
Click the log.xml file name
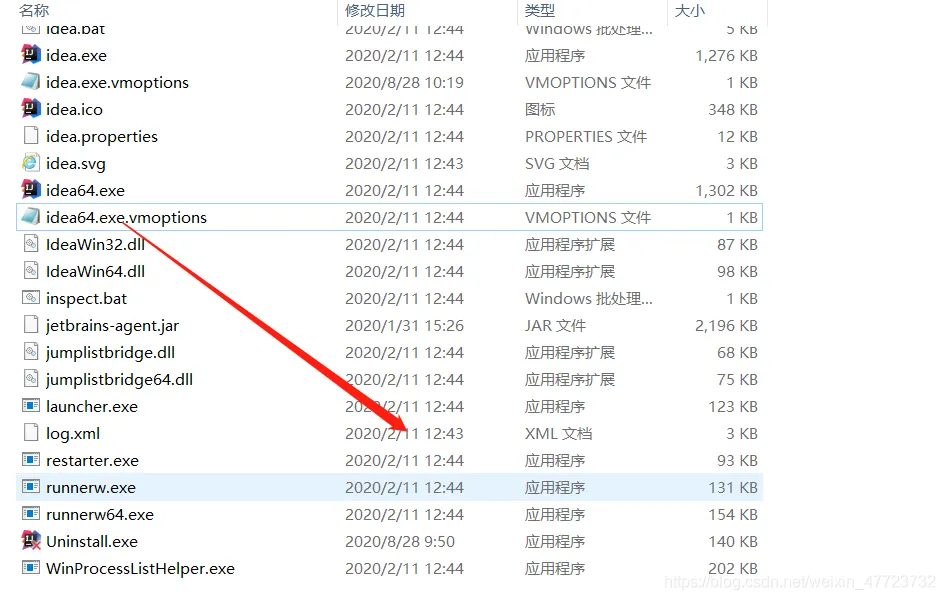click(x=73, y=434)
